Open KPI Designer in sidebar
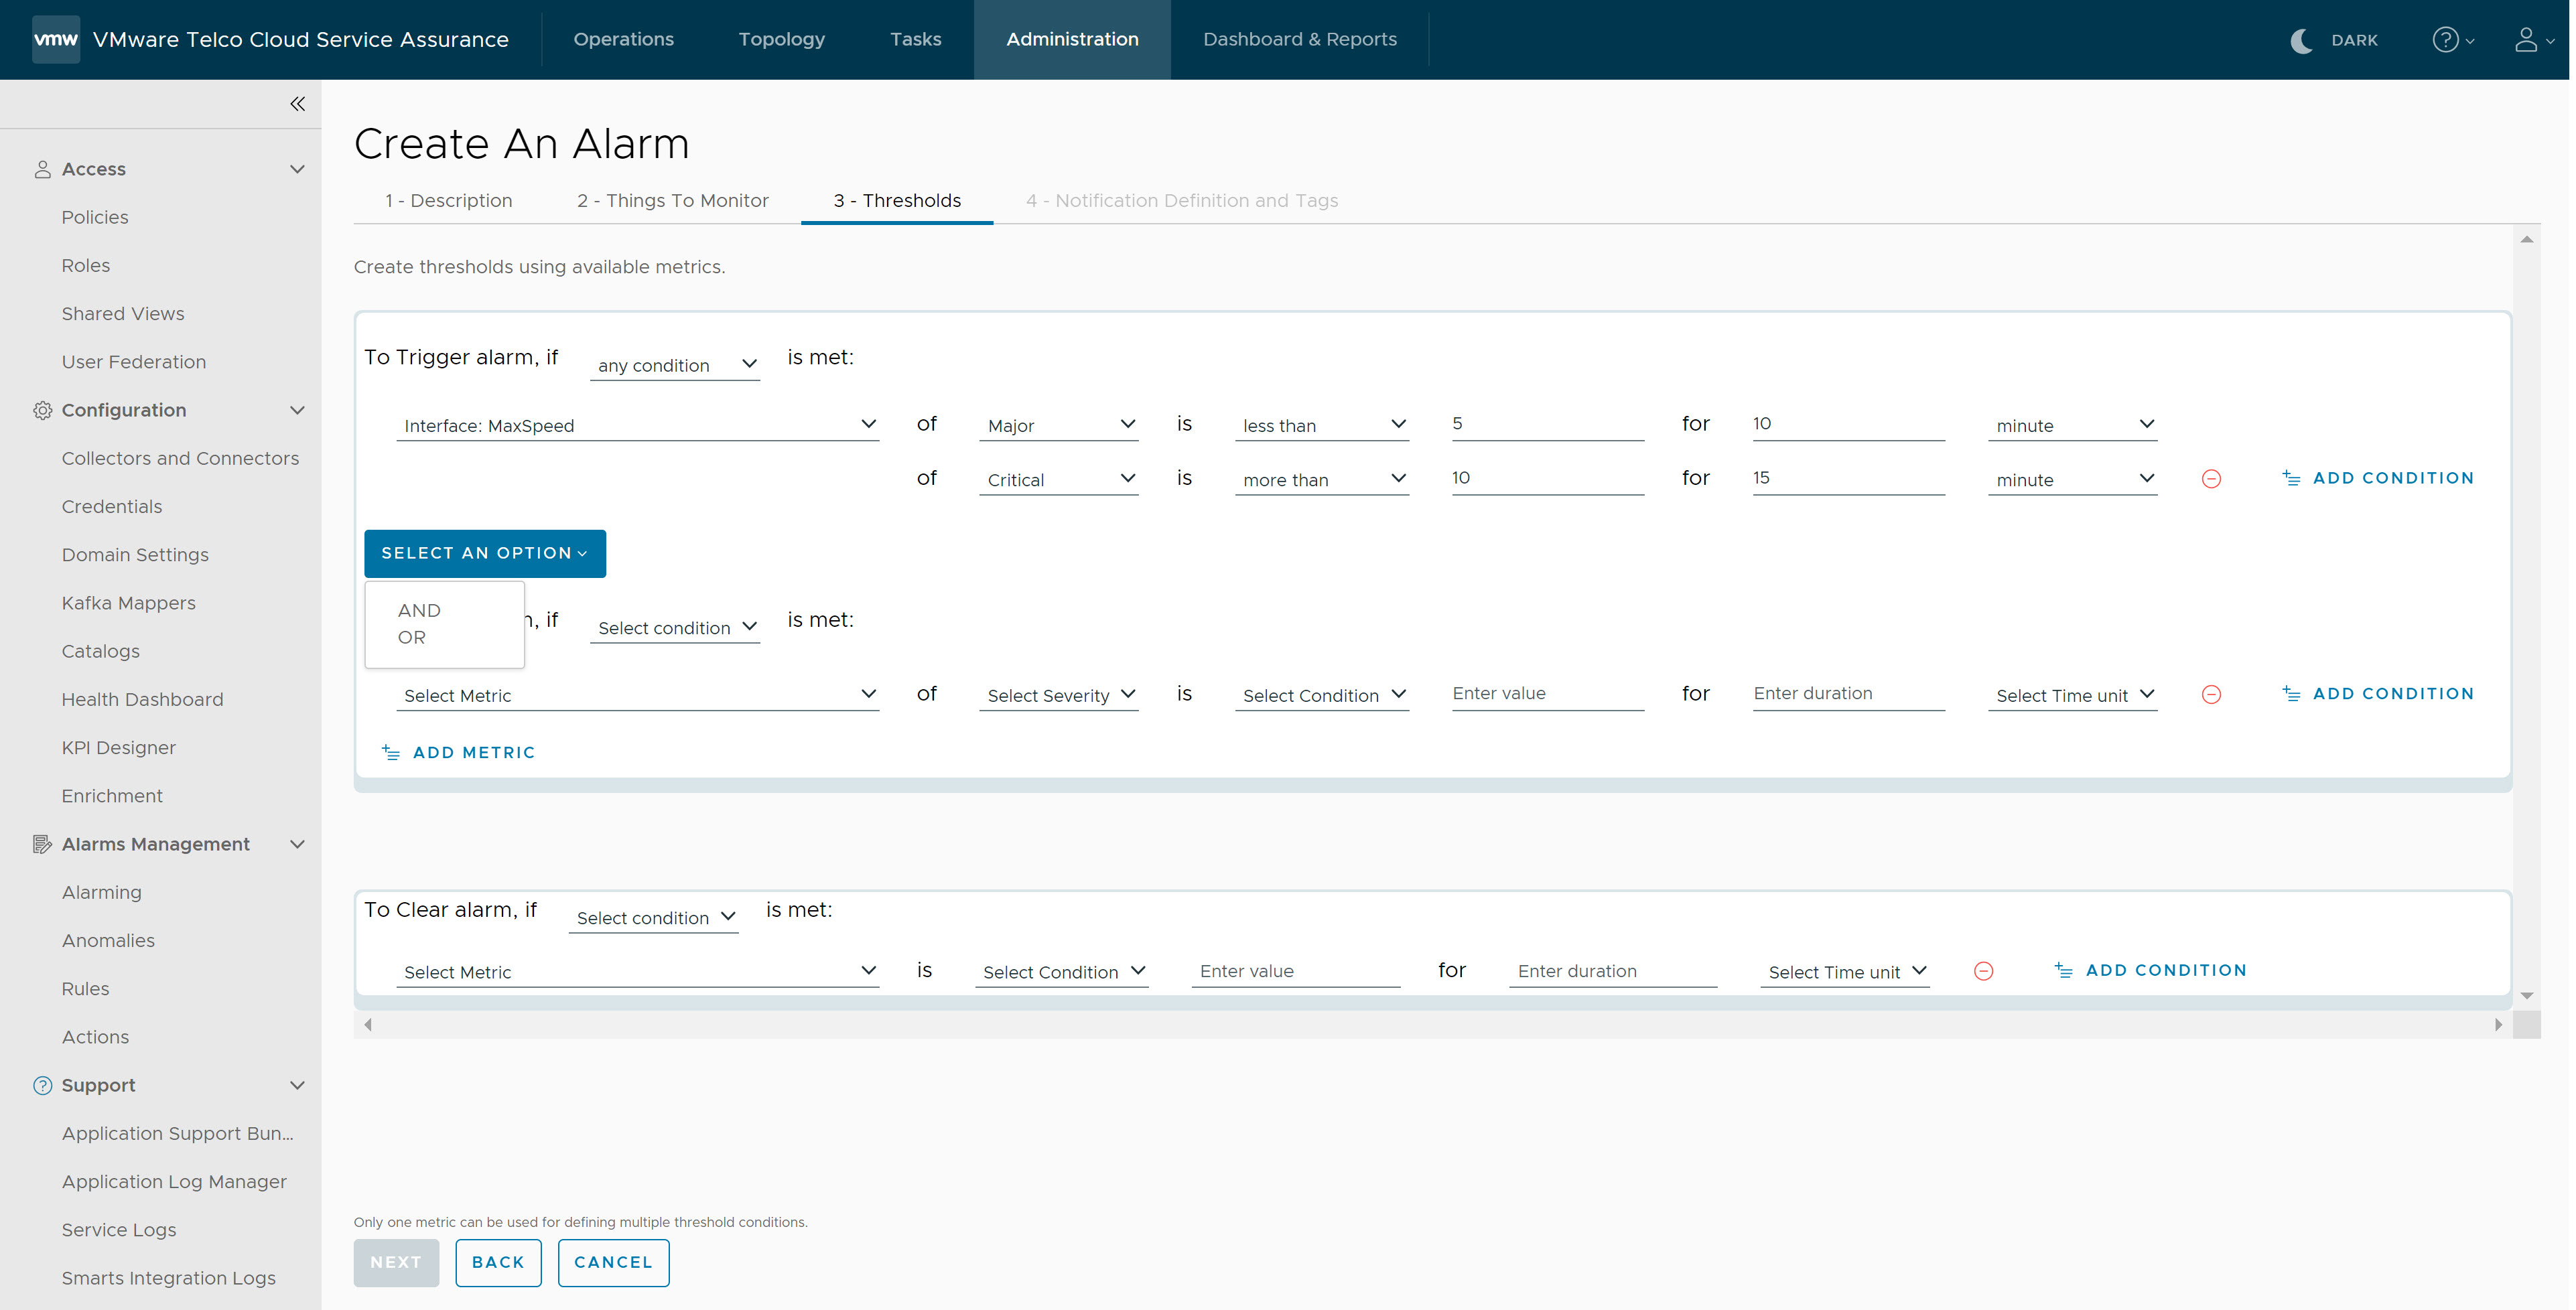The image size is (2576, 1310). click(118, 747)
